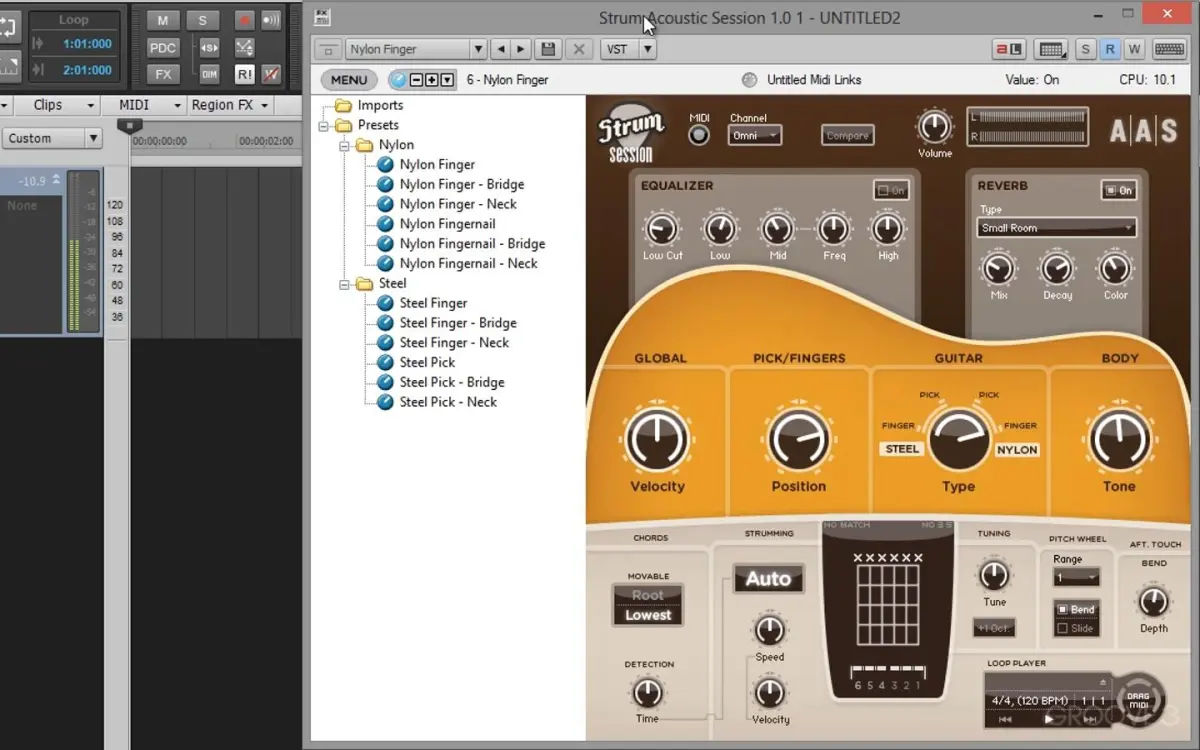Click the red record arm button
This screenshot has height=750, width=1200.
pos(244,20)
